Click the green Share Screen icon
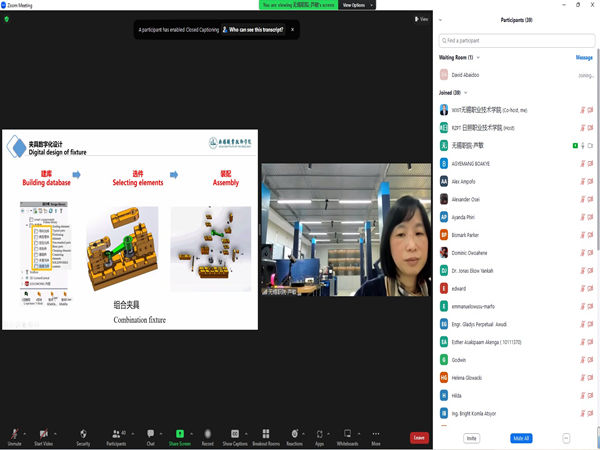The width and height of the screenshot is (600, 450). coord(180,435)
